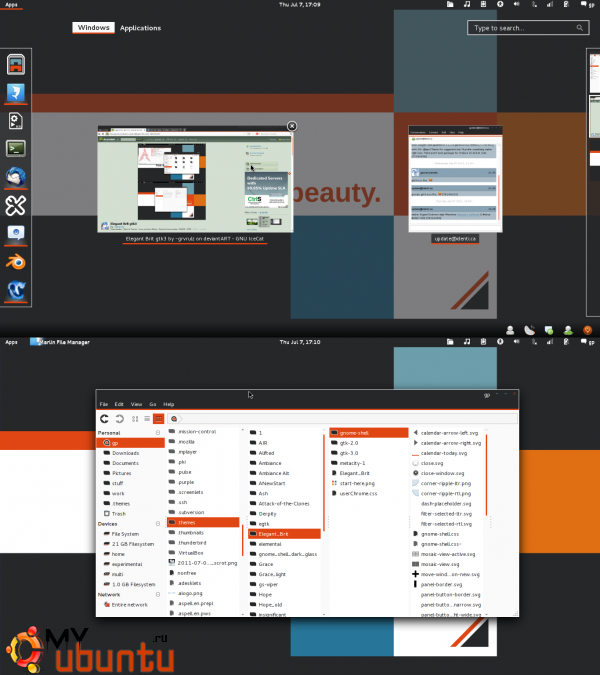Collapse the Network section in the sidebar
This screenshot has height=675, width=600.
[x=159, y=594]
